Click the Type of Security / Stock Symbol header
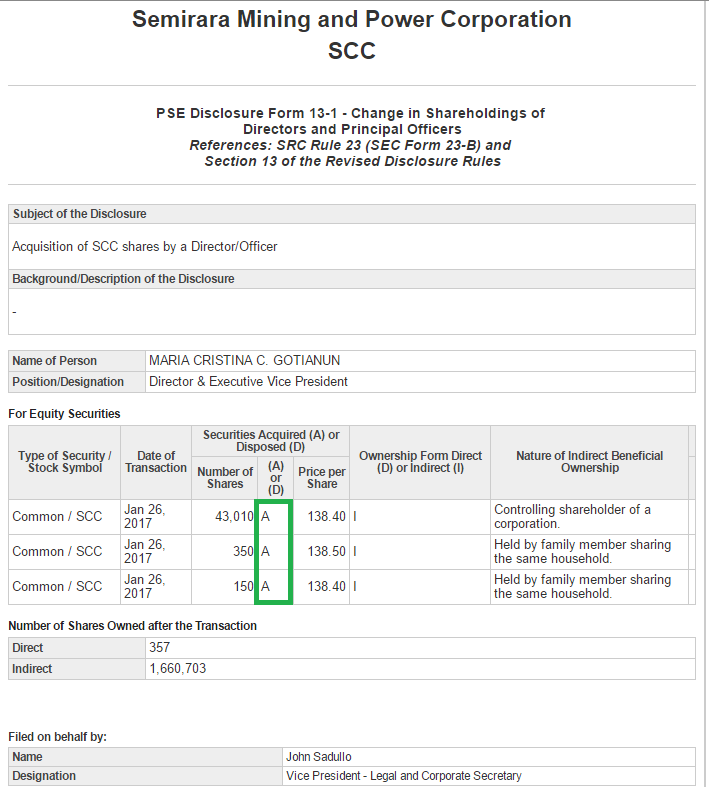 [x=65, y=462]
